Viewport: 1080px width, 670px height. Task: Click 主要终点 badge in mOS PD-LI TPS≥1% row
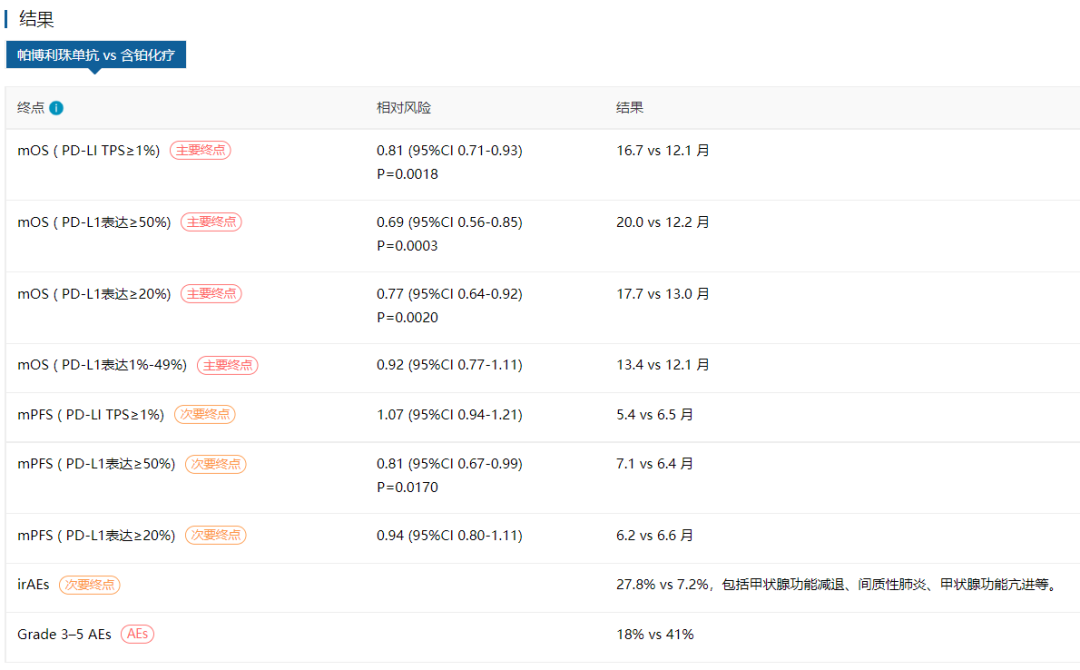(x=200, y=150)
